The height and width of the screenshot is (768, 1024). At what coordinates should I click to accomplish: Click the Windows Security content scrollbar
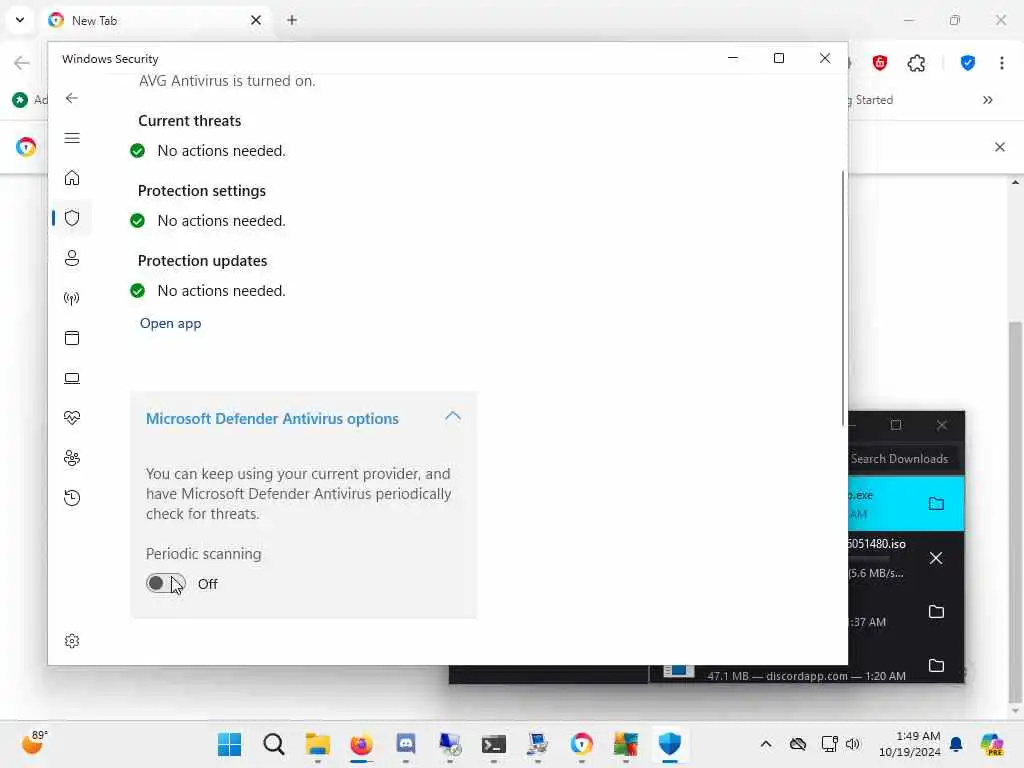(x=843, y=298)
